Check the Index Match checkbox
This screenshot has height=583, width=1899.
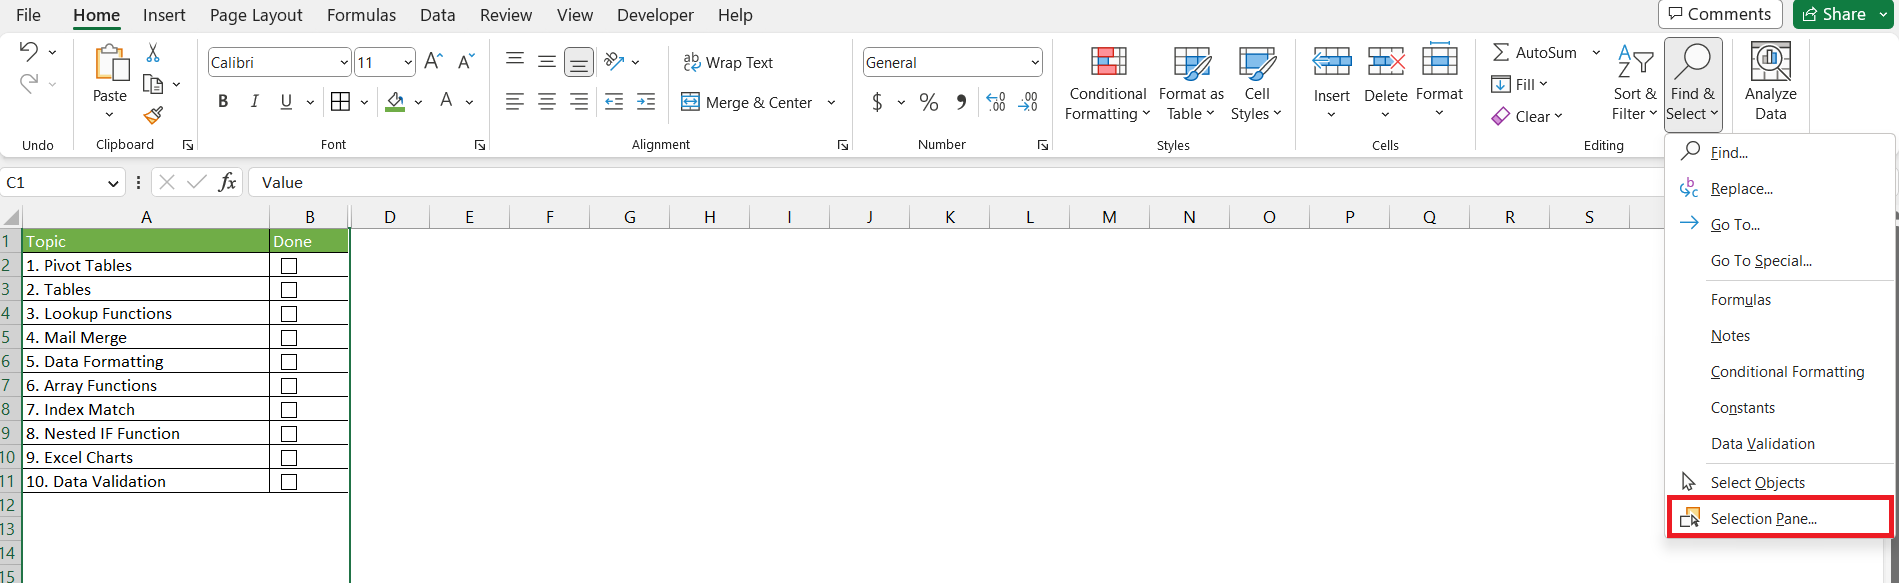click(289, 410)
